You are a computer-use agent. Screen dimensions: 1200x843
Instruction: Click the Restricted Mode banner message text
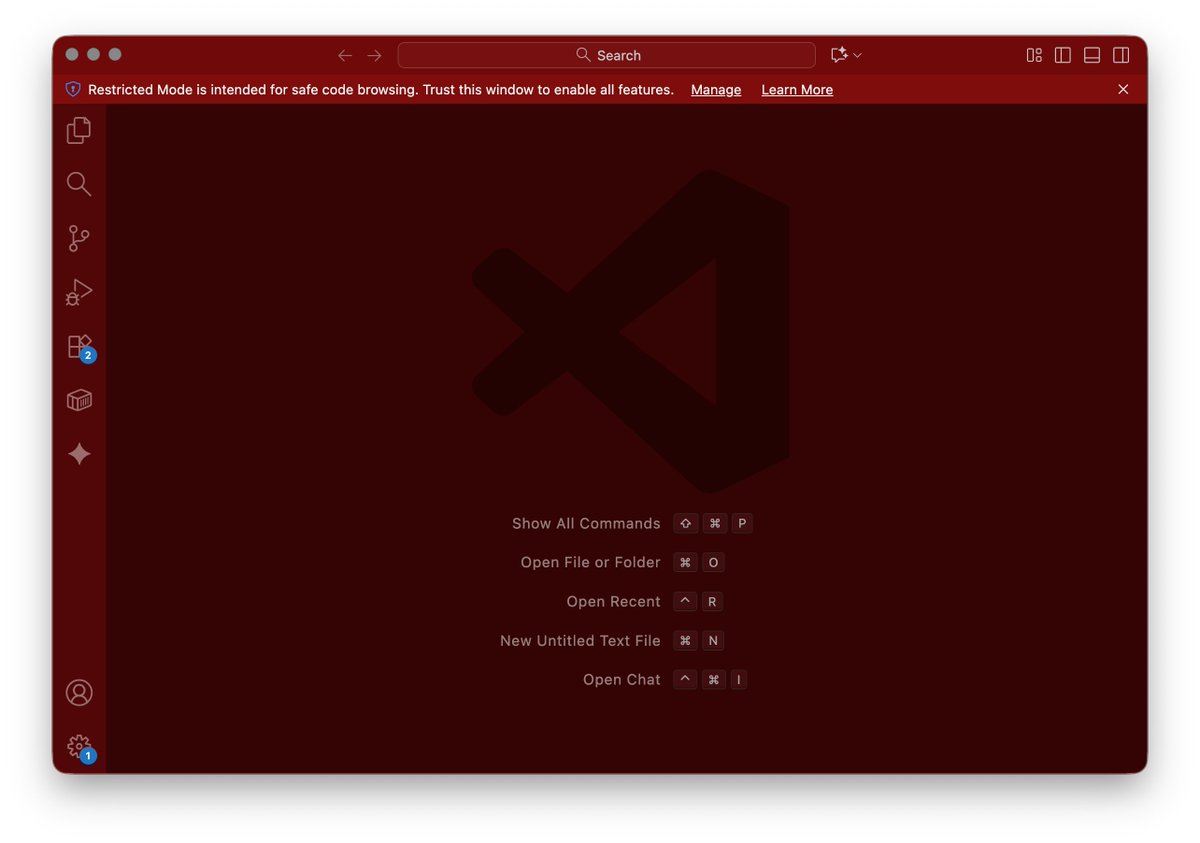[x=381, y=90]
